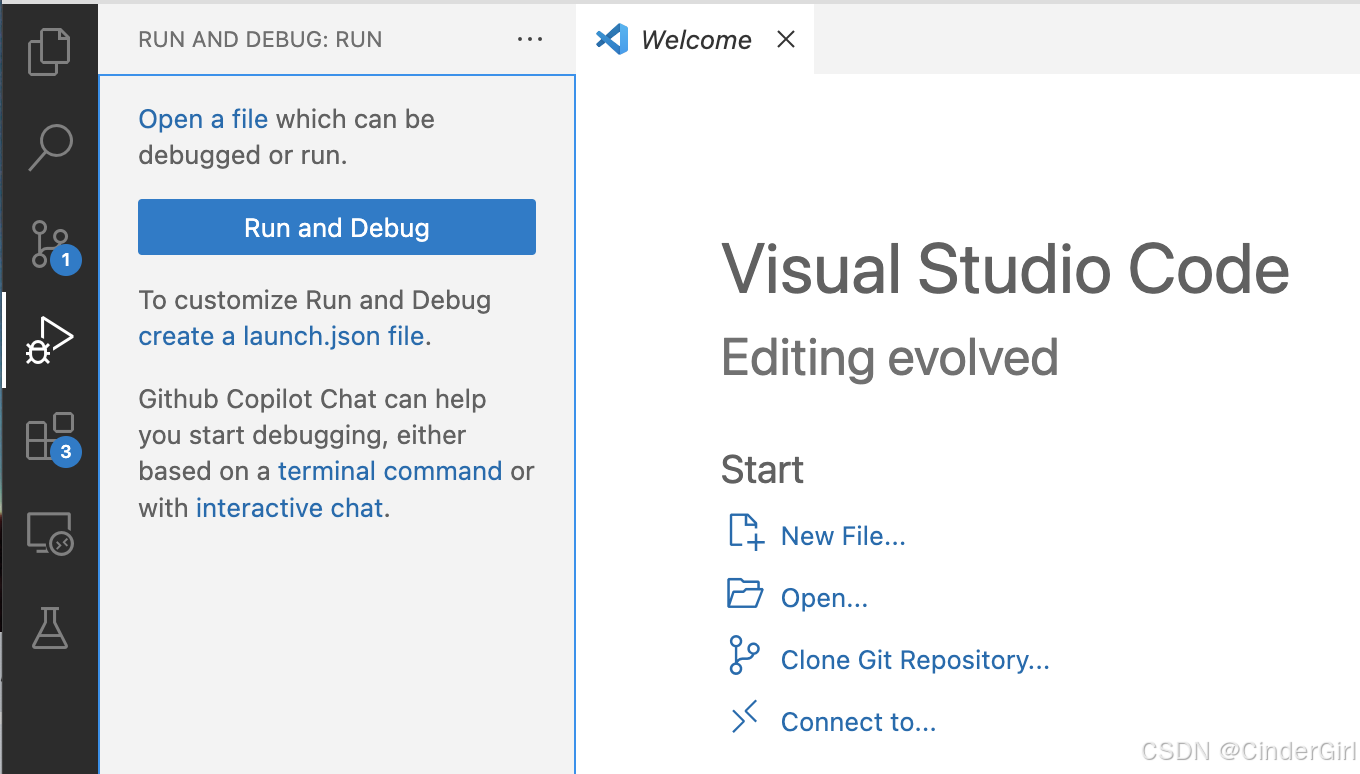Open the Explorer view in activity bar
This screenshot has height=774, width=1360.
pyautogui.click(x=49, y=52)
